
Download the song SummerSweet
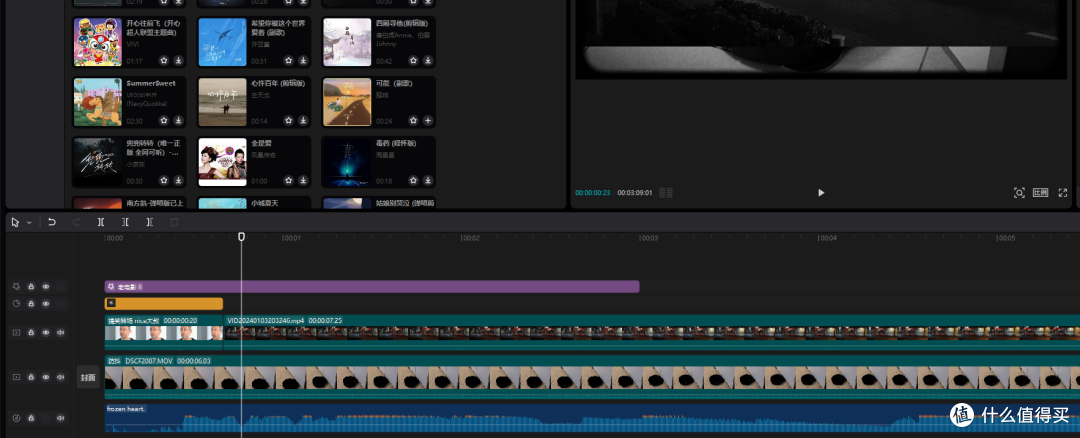[178, 120]
